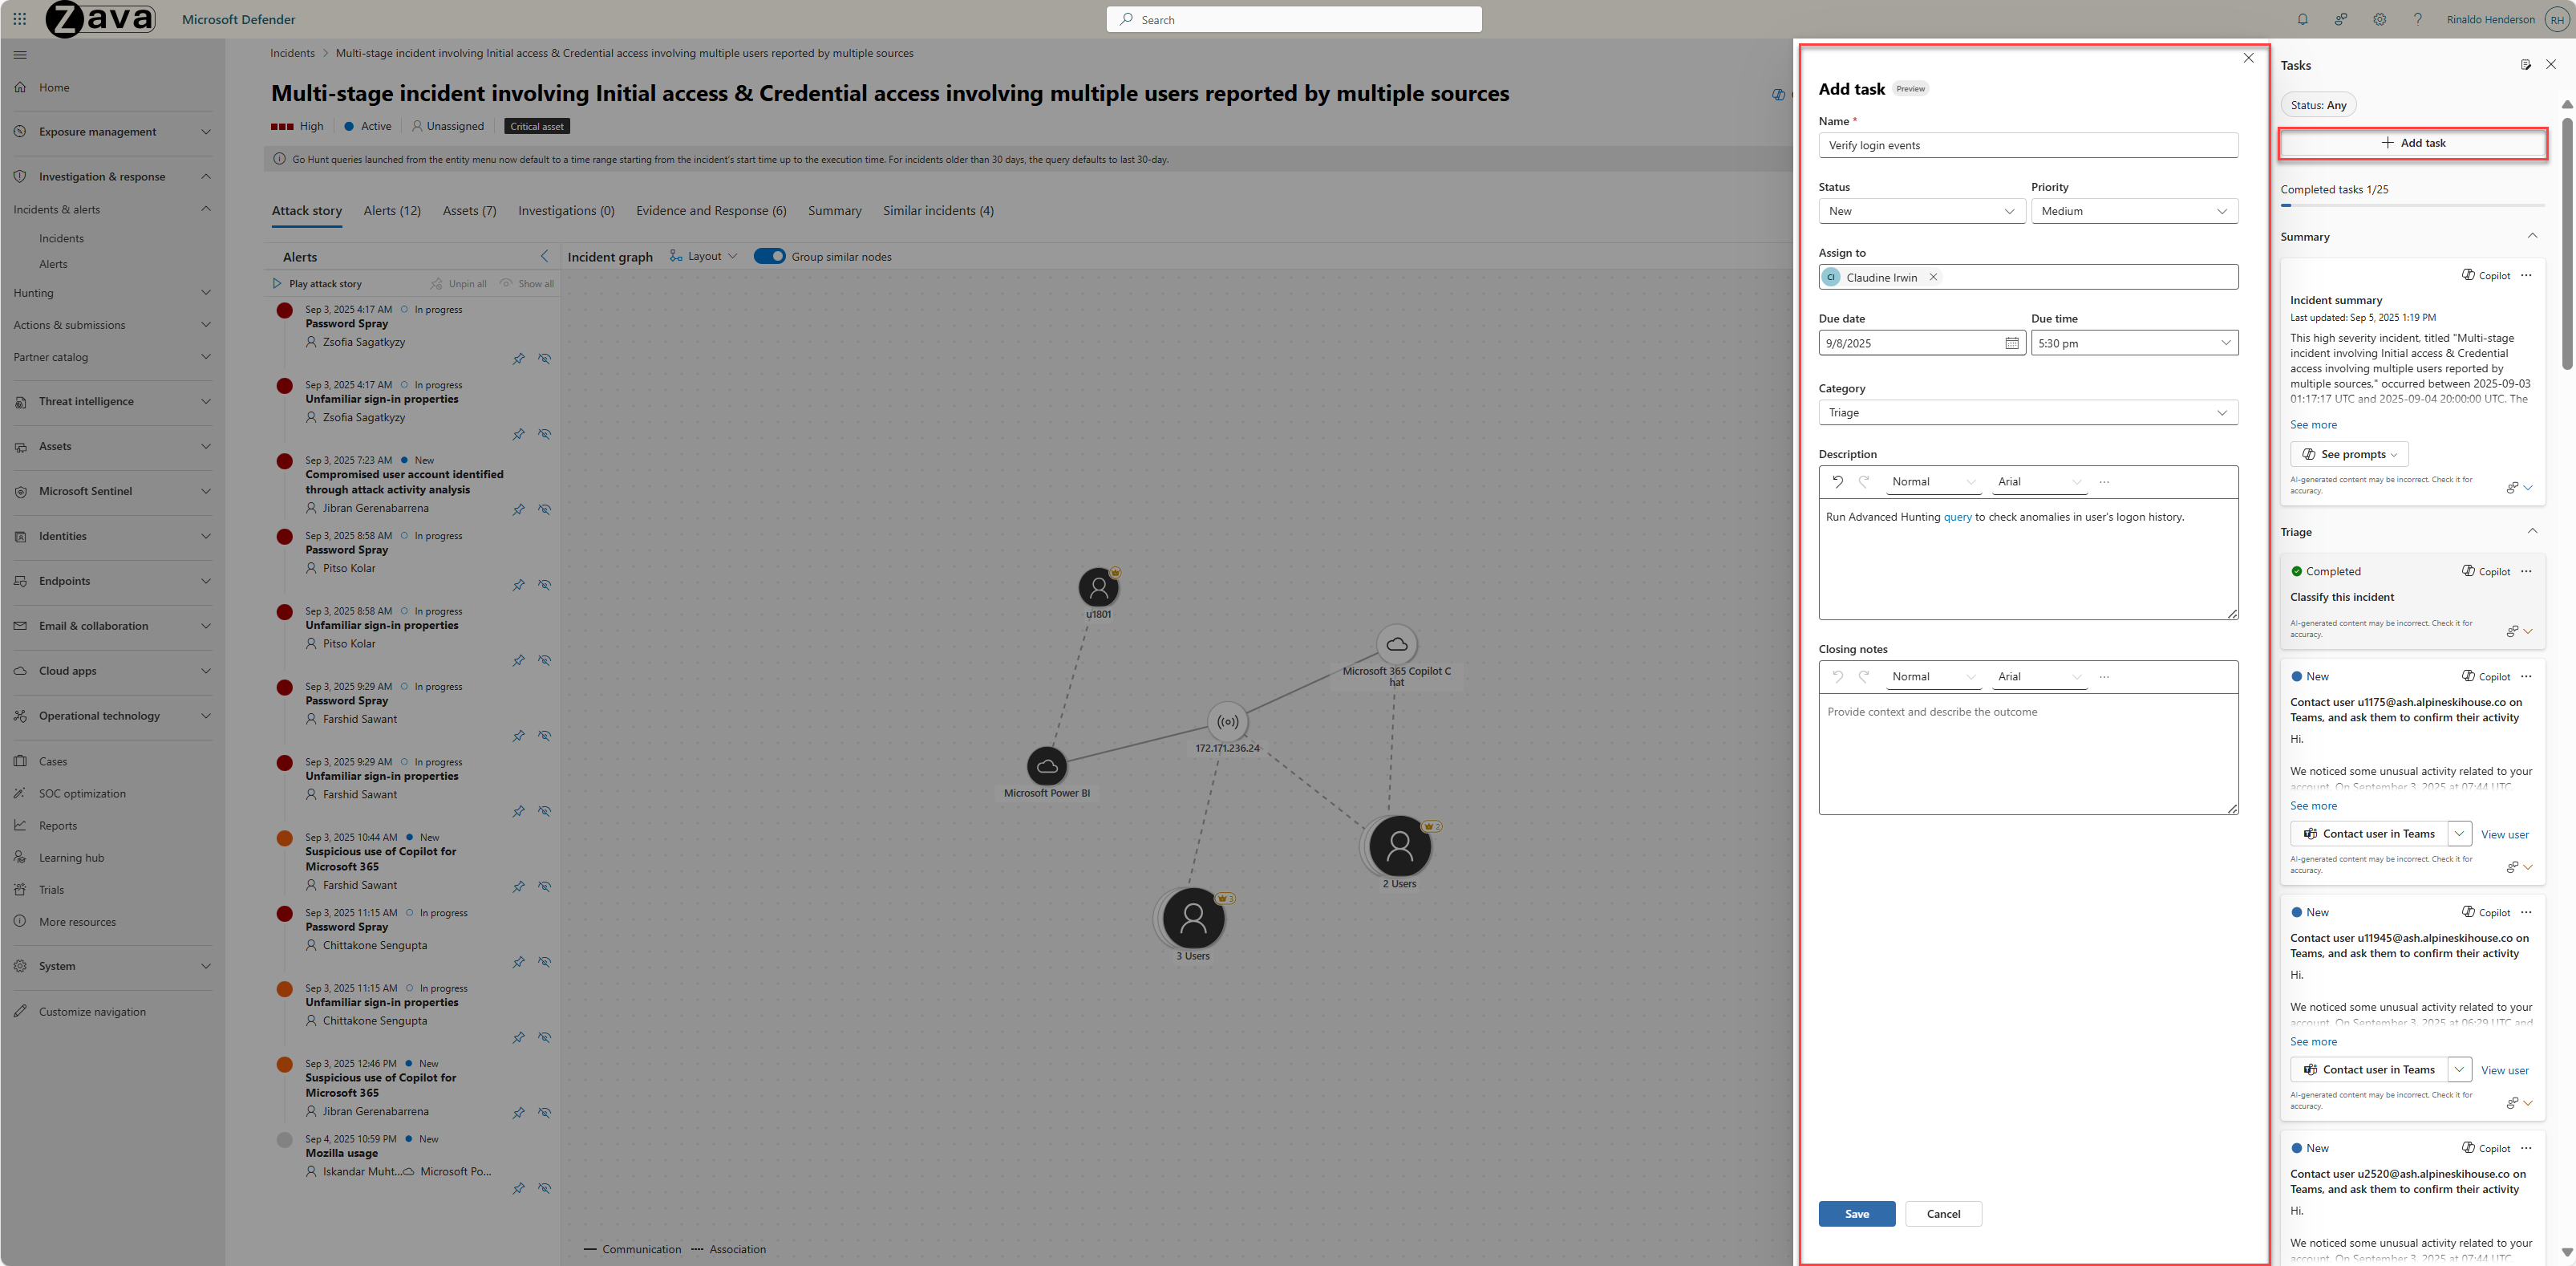
Task: Pin the Mozilla usage alert
Action: 518,1188
